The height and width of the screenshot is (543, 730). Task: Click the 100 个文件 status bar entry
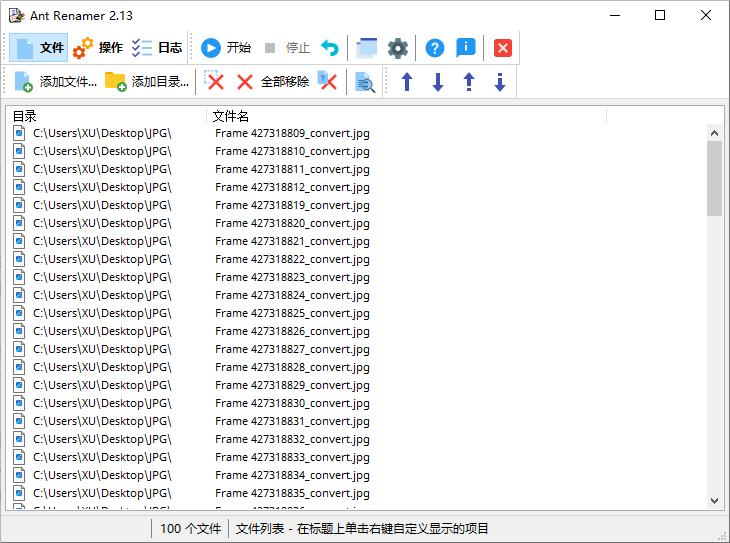pos(190,529)
